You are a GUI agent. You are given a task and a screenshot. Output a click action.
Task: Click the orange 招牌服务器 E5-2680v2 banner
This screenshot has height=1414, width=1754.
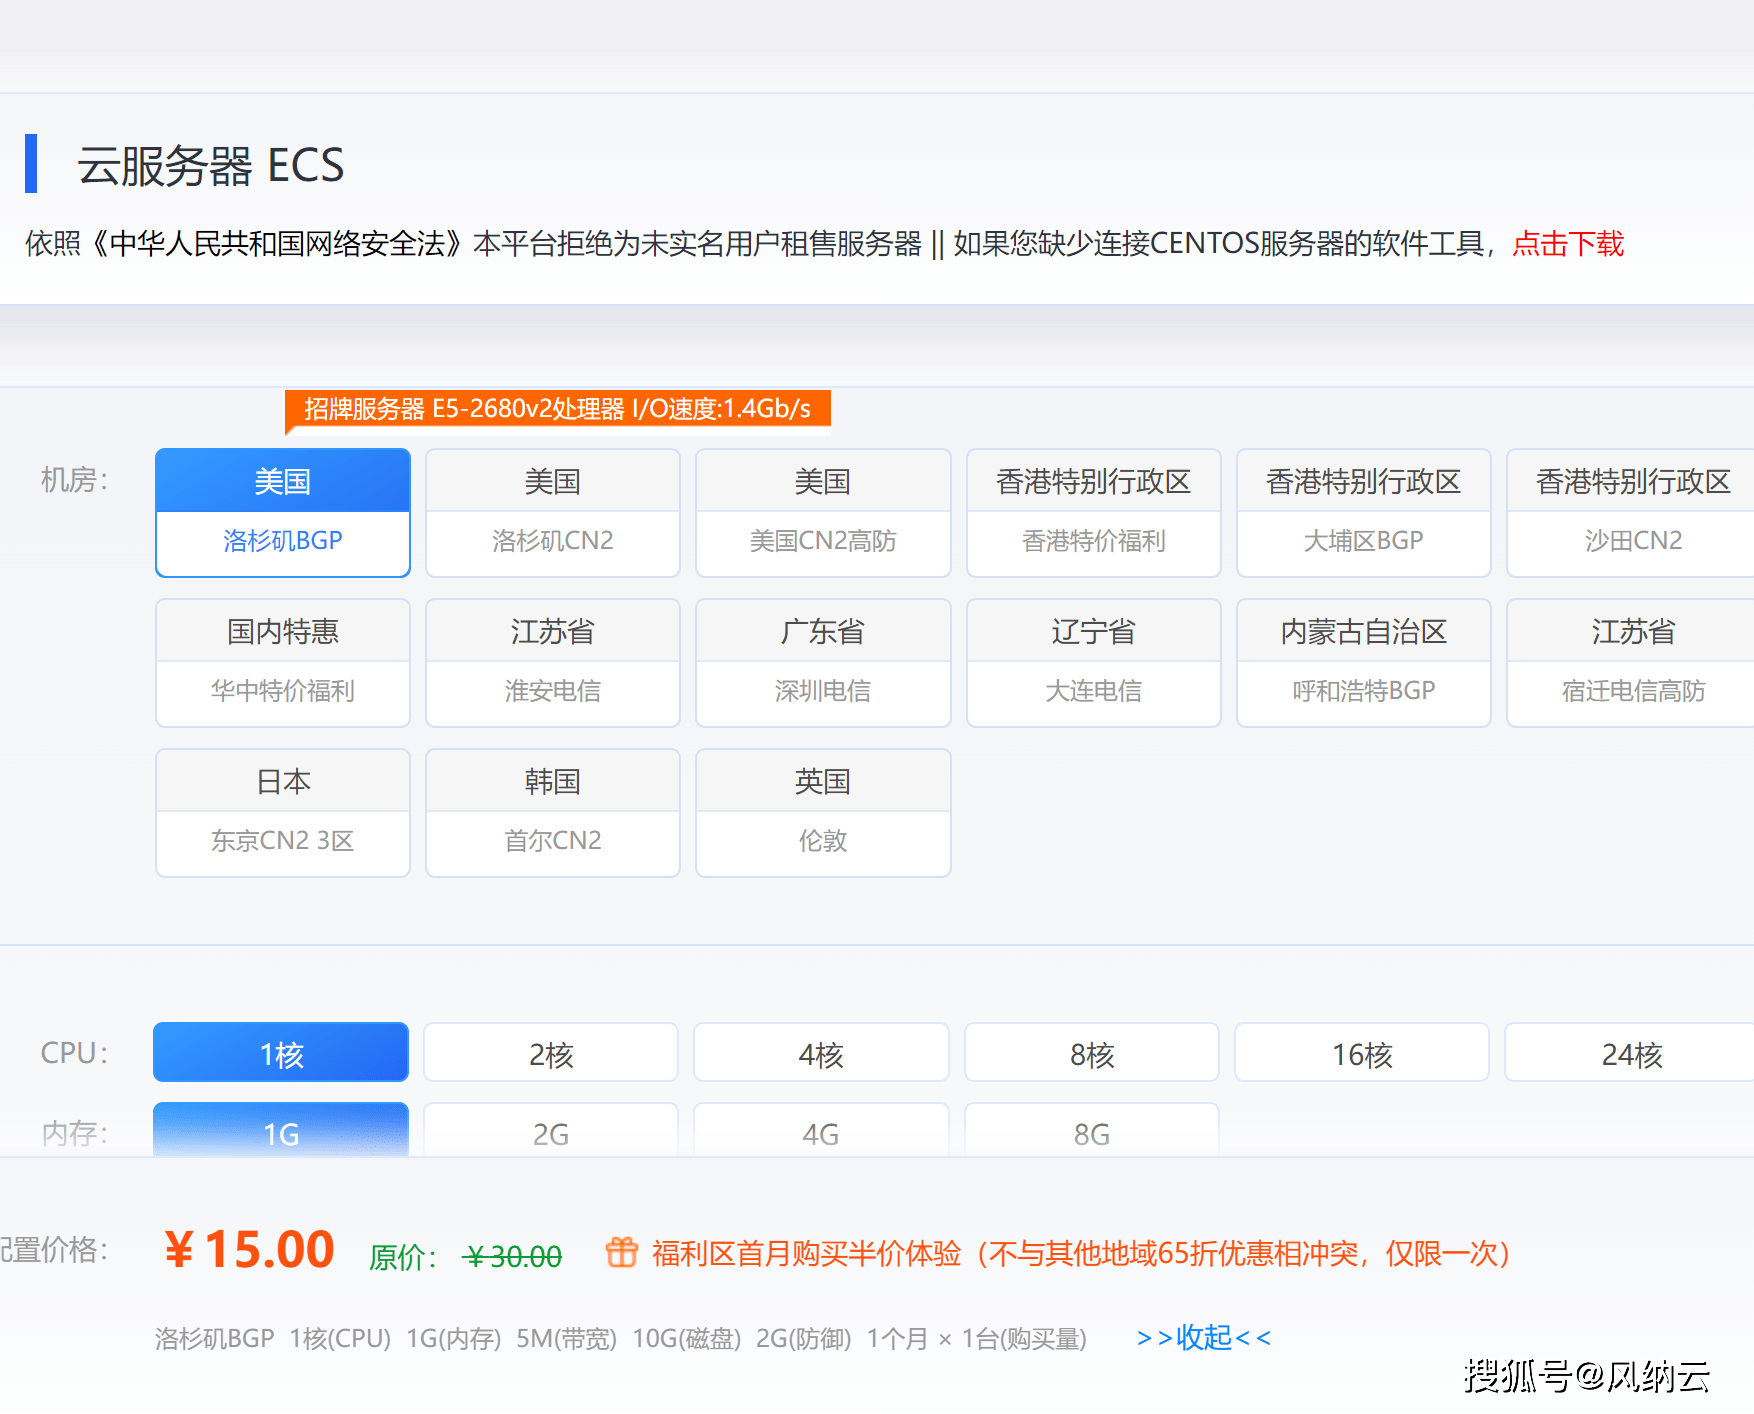[558, 409]
